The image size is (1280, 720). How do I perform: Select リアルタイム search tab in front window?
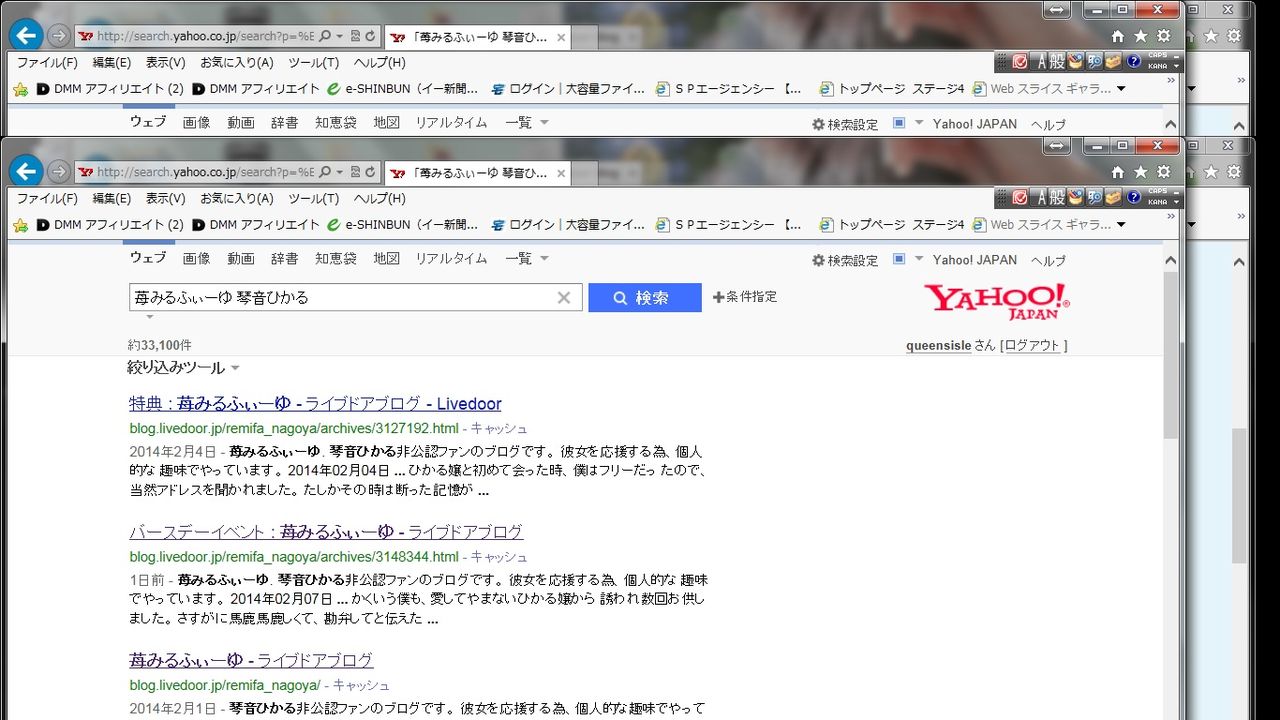point(452,258)
